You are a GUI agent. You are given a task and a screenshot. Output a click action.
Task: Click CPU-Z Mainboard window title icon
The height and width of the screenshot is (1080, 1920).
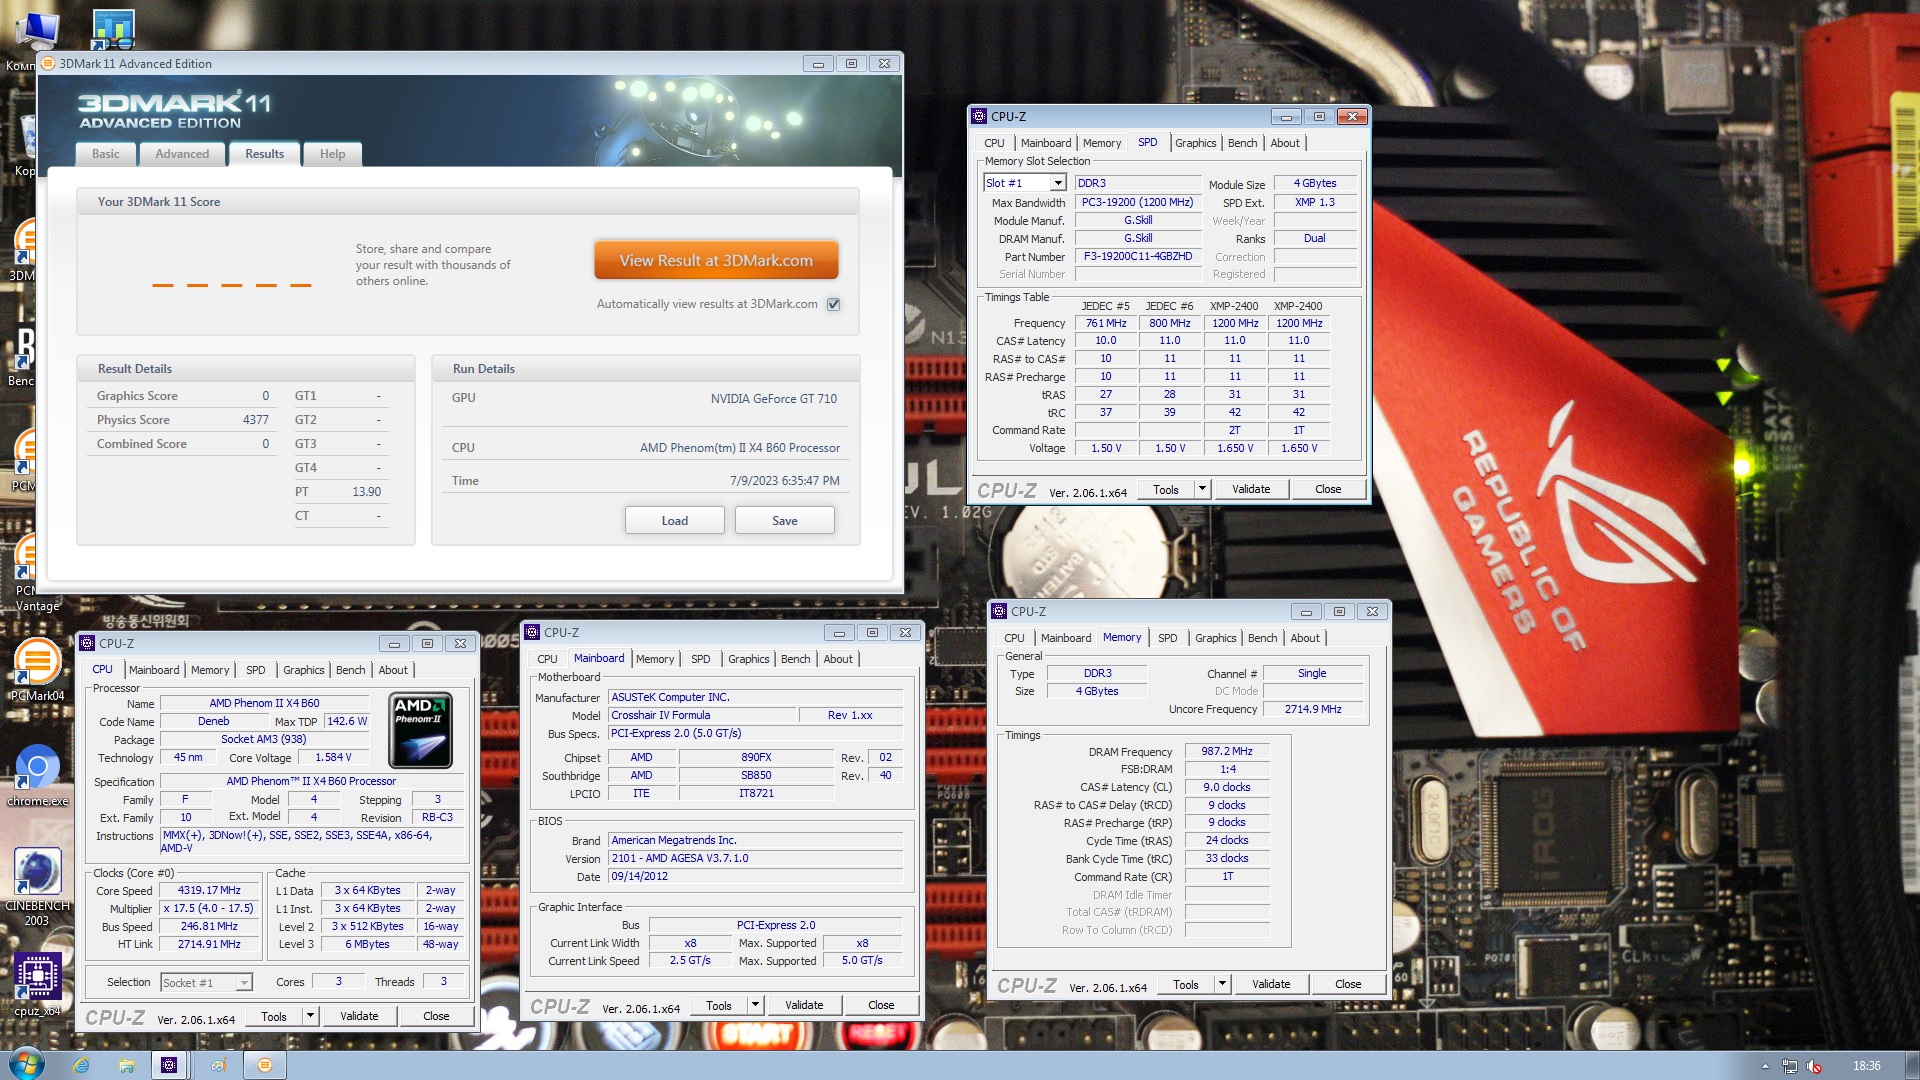(x=532, y=632)
